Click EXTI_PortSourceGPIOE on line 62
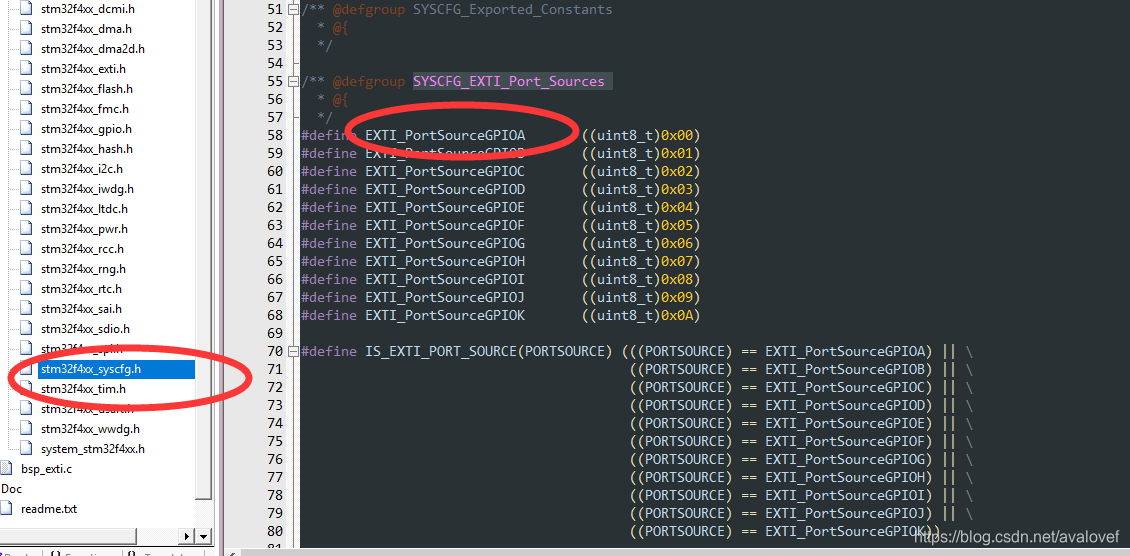Viewport: 1130px width, 556px height. (x=445, y=207)
